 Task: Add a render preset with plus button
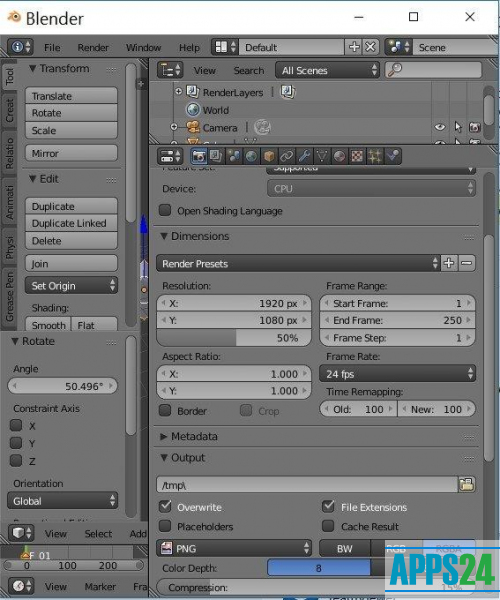[449, 263]
